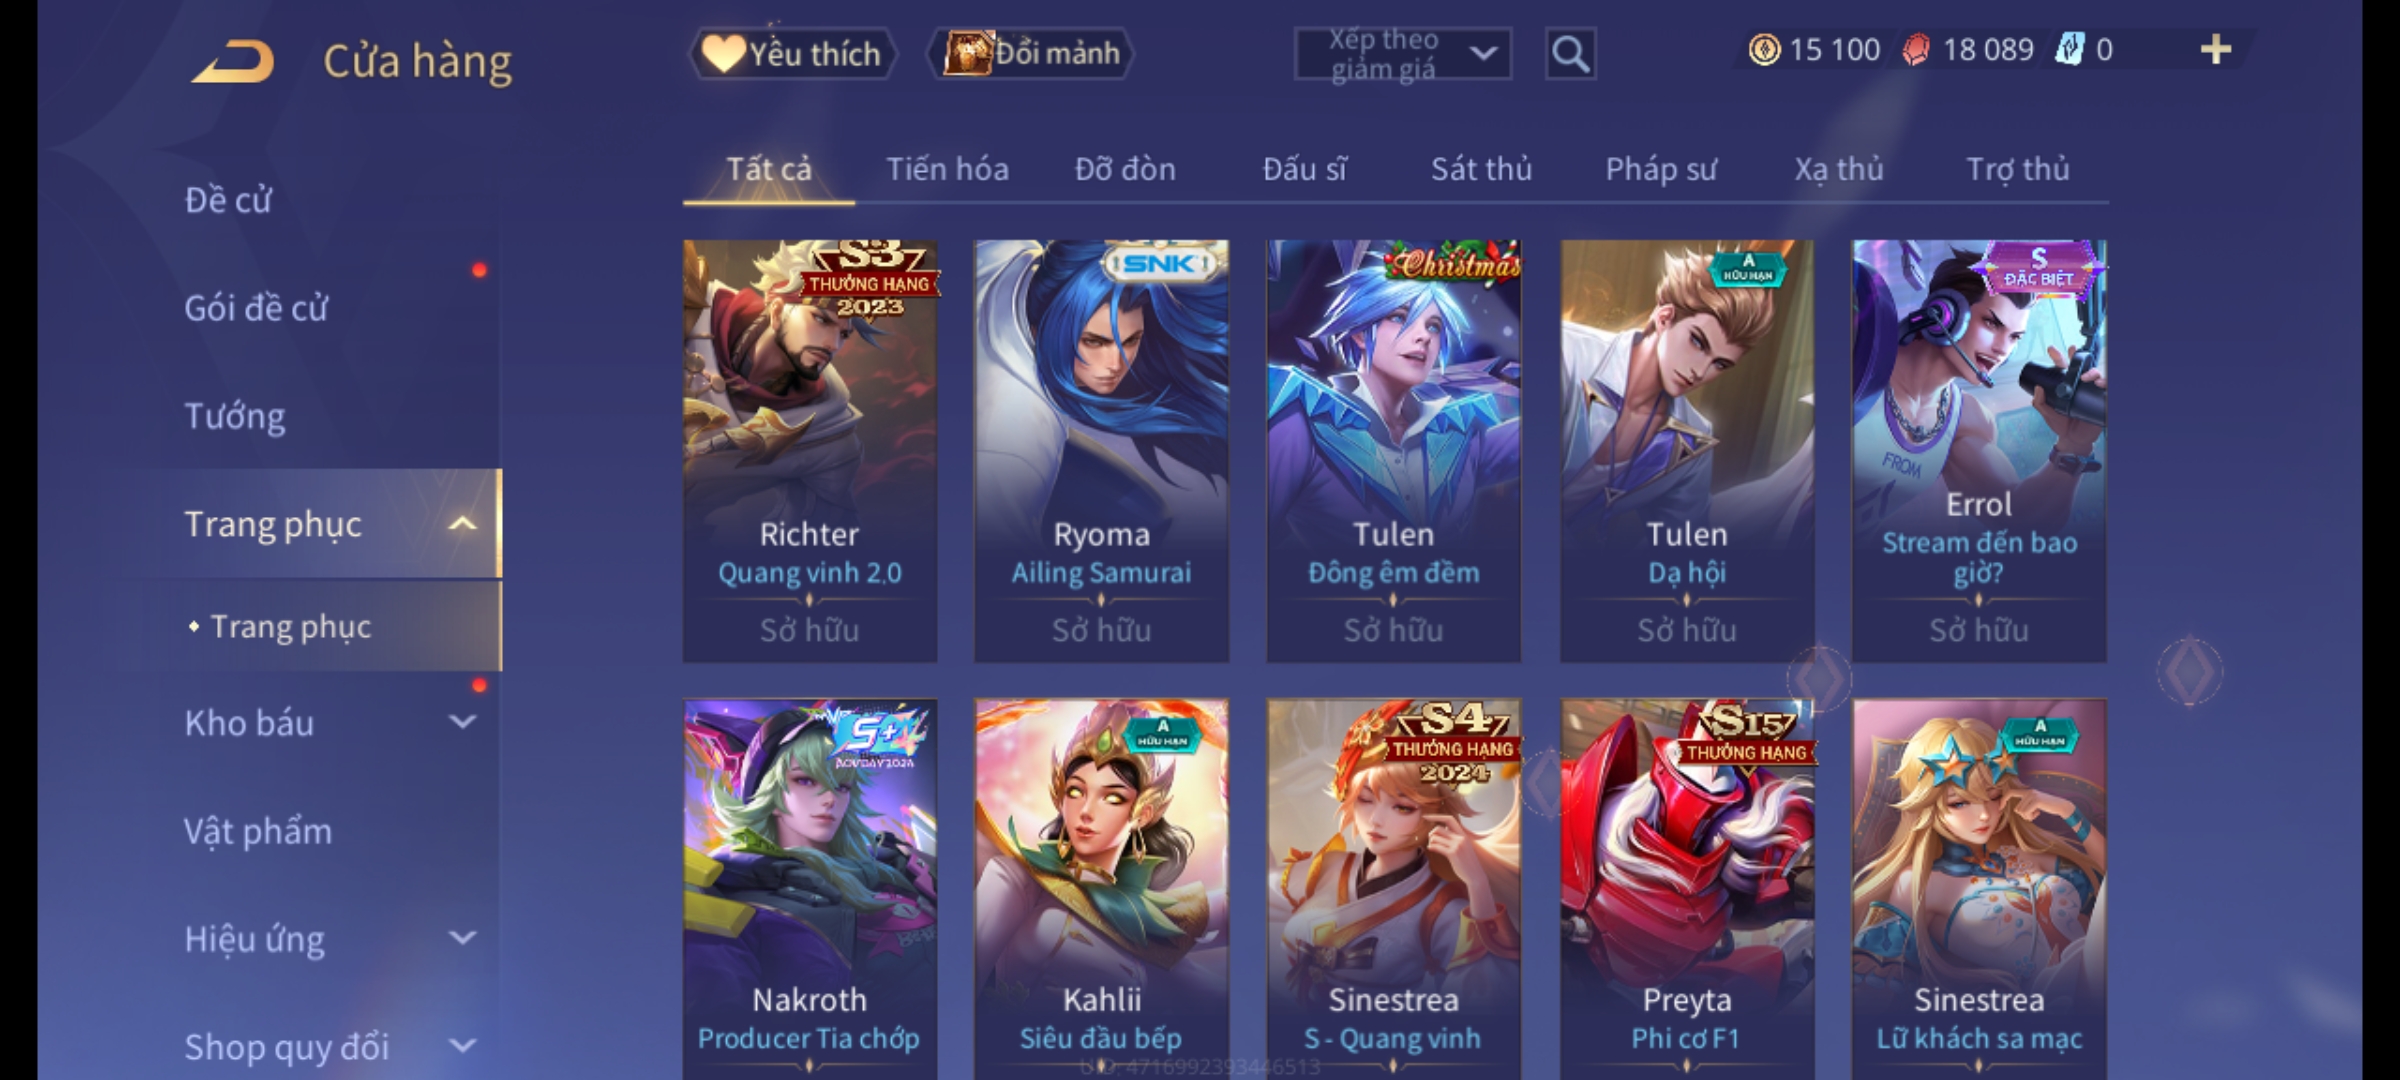Switch to the Pháp sư tab
This screenshot has width=2400, height=1080.
(x=1661, y=169)
